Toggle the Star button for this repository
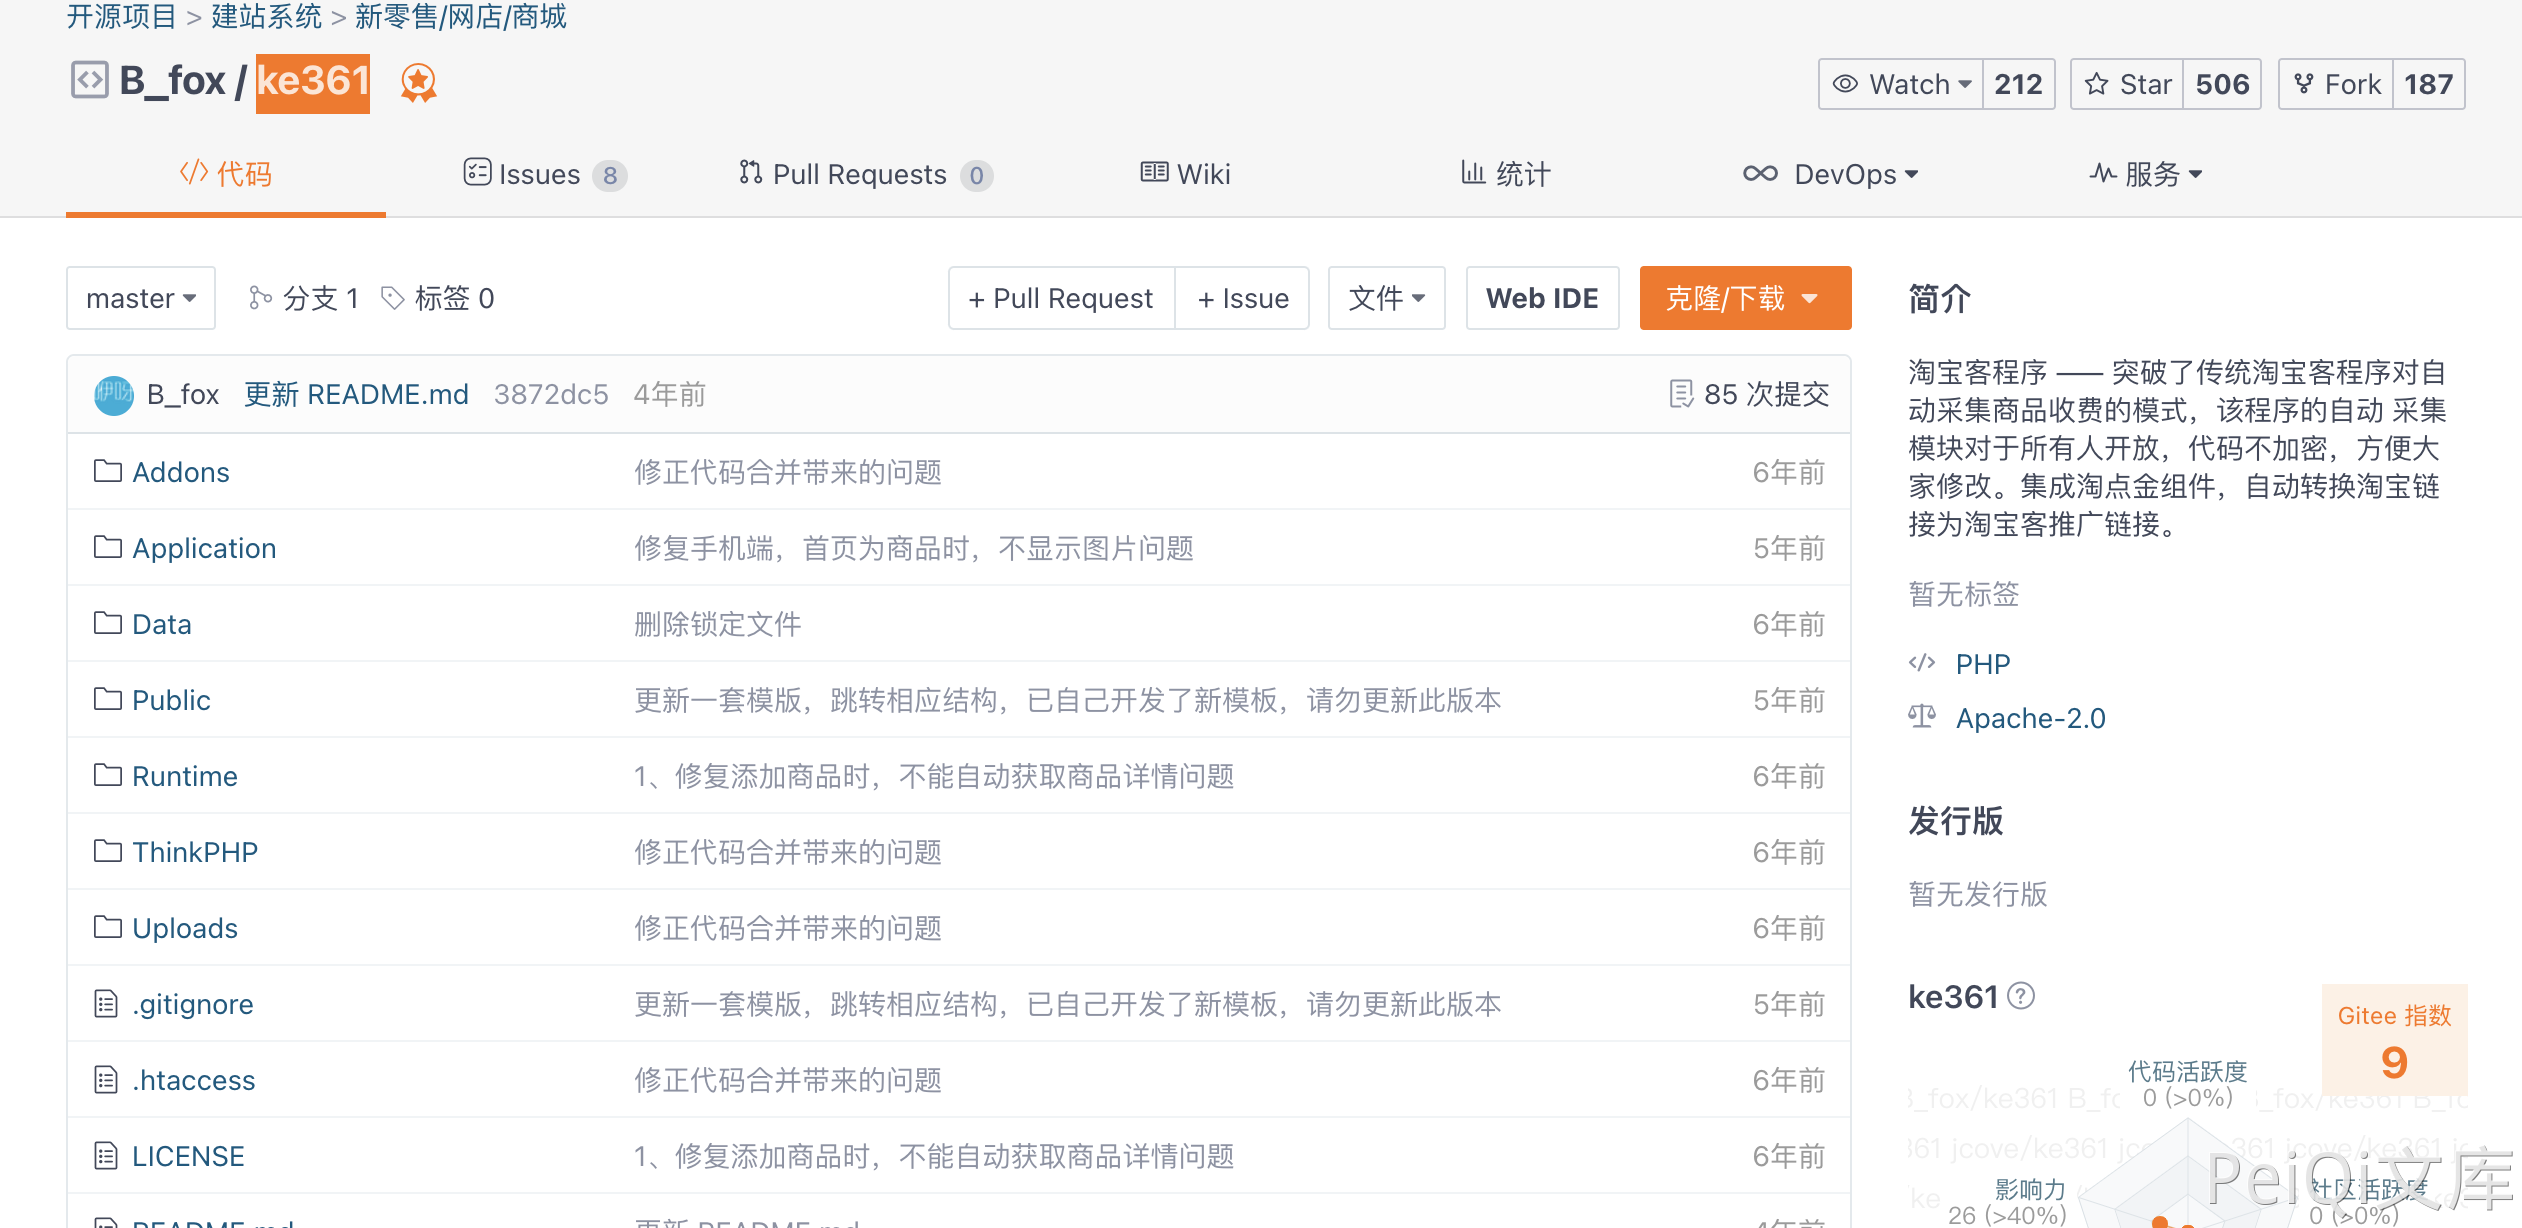 click(2127, 84)
